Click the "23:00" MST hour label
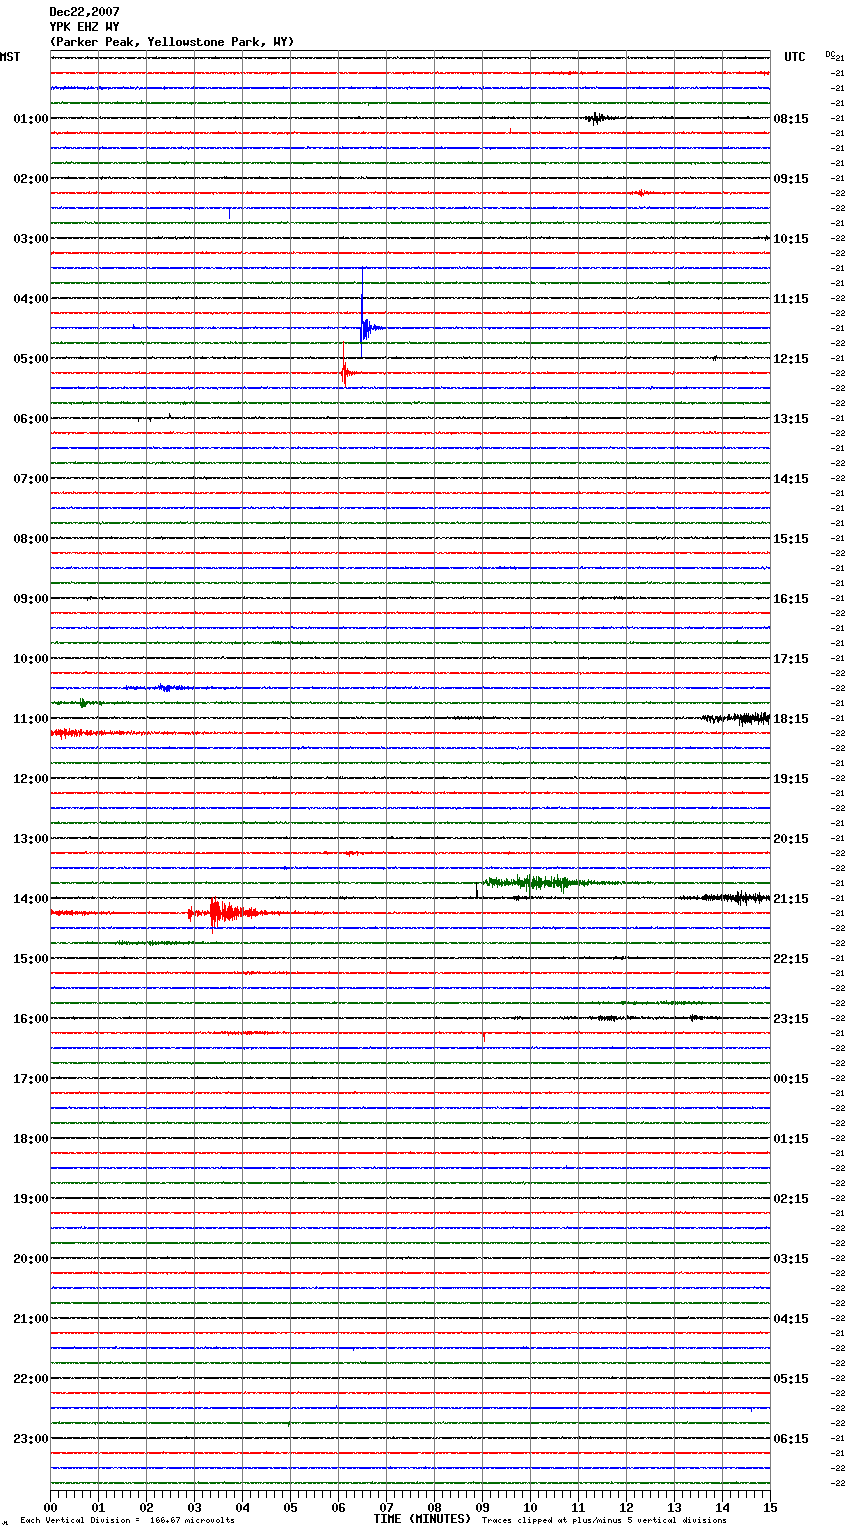The height and width of the screenshot is (1534, 850). click(31, 1439)
